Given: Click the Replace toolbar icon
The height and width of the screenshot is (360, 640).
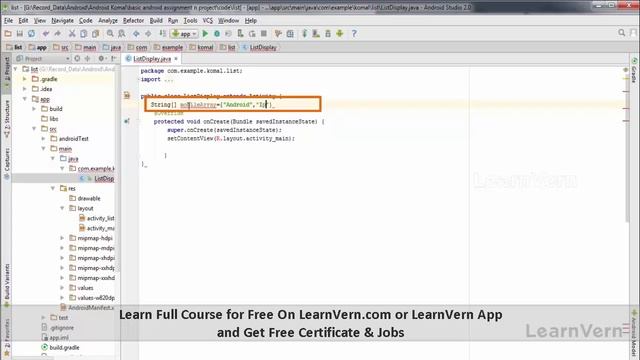Looking at the screenshot, I should [x=122, y=34].
